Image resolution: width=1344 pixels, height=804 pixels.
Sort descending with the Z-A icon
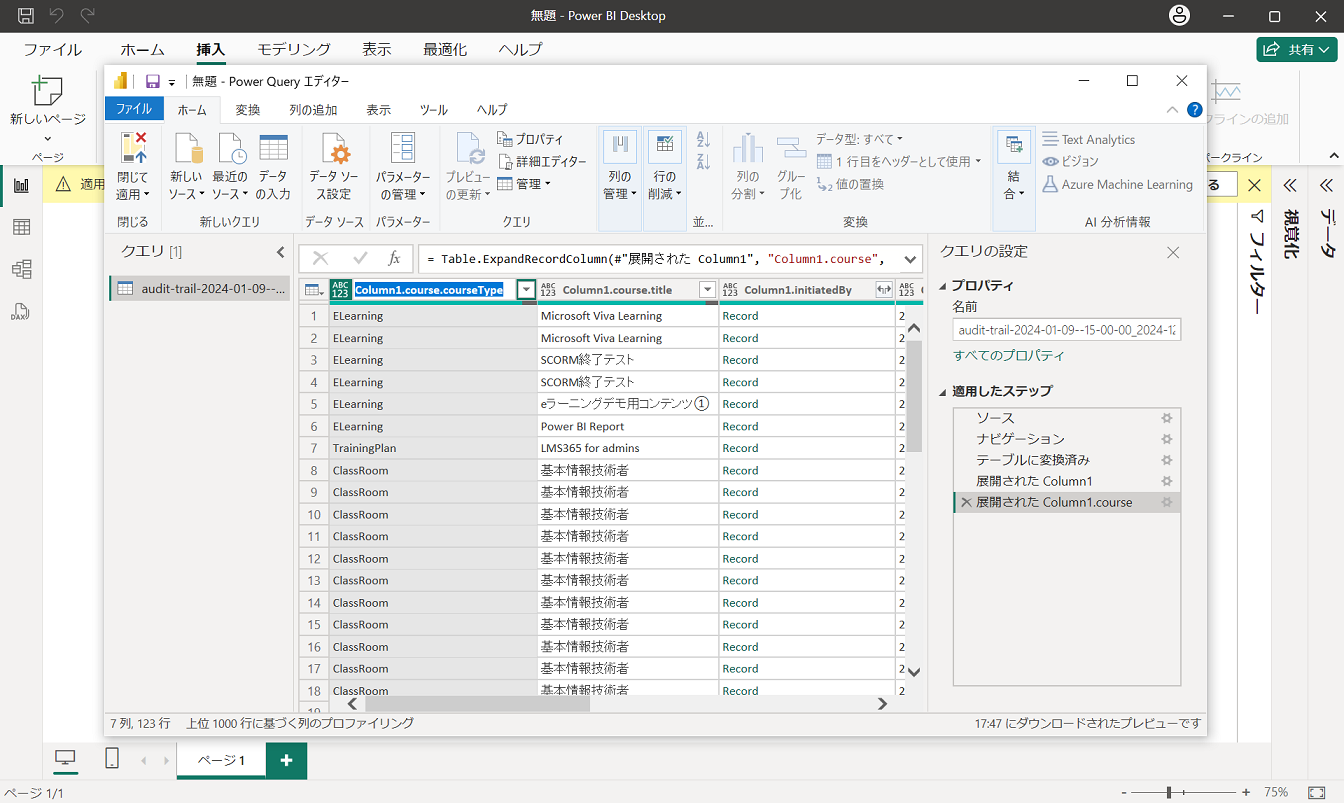[x=703, y=162]
